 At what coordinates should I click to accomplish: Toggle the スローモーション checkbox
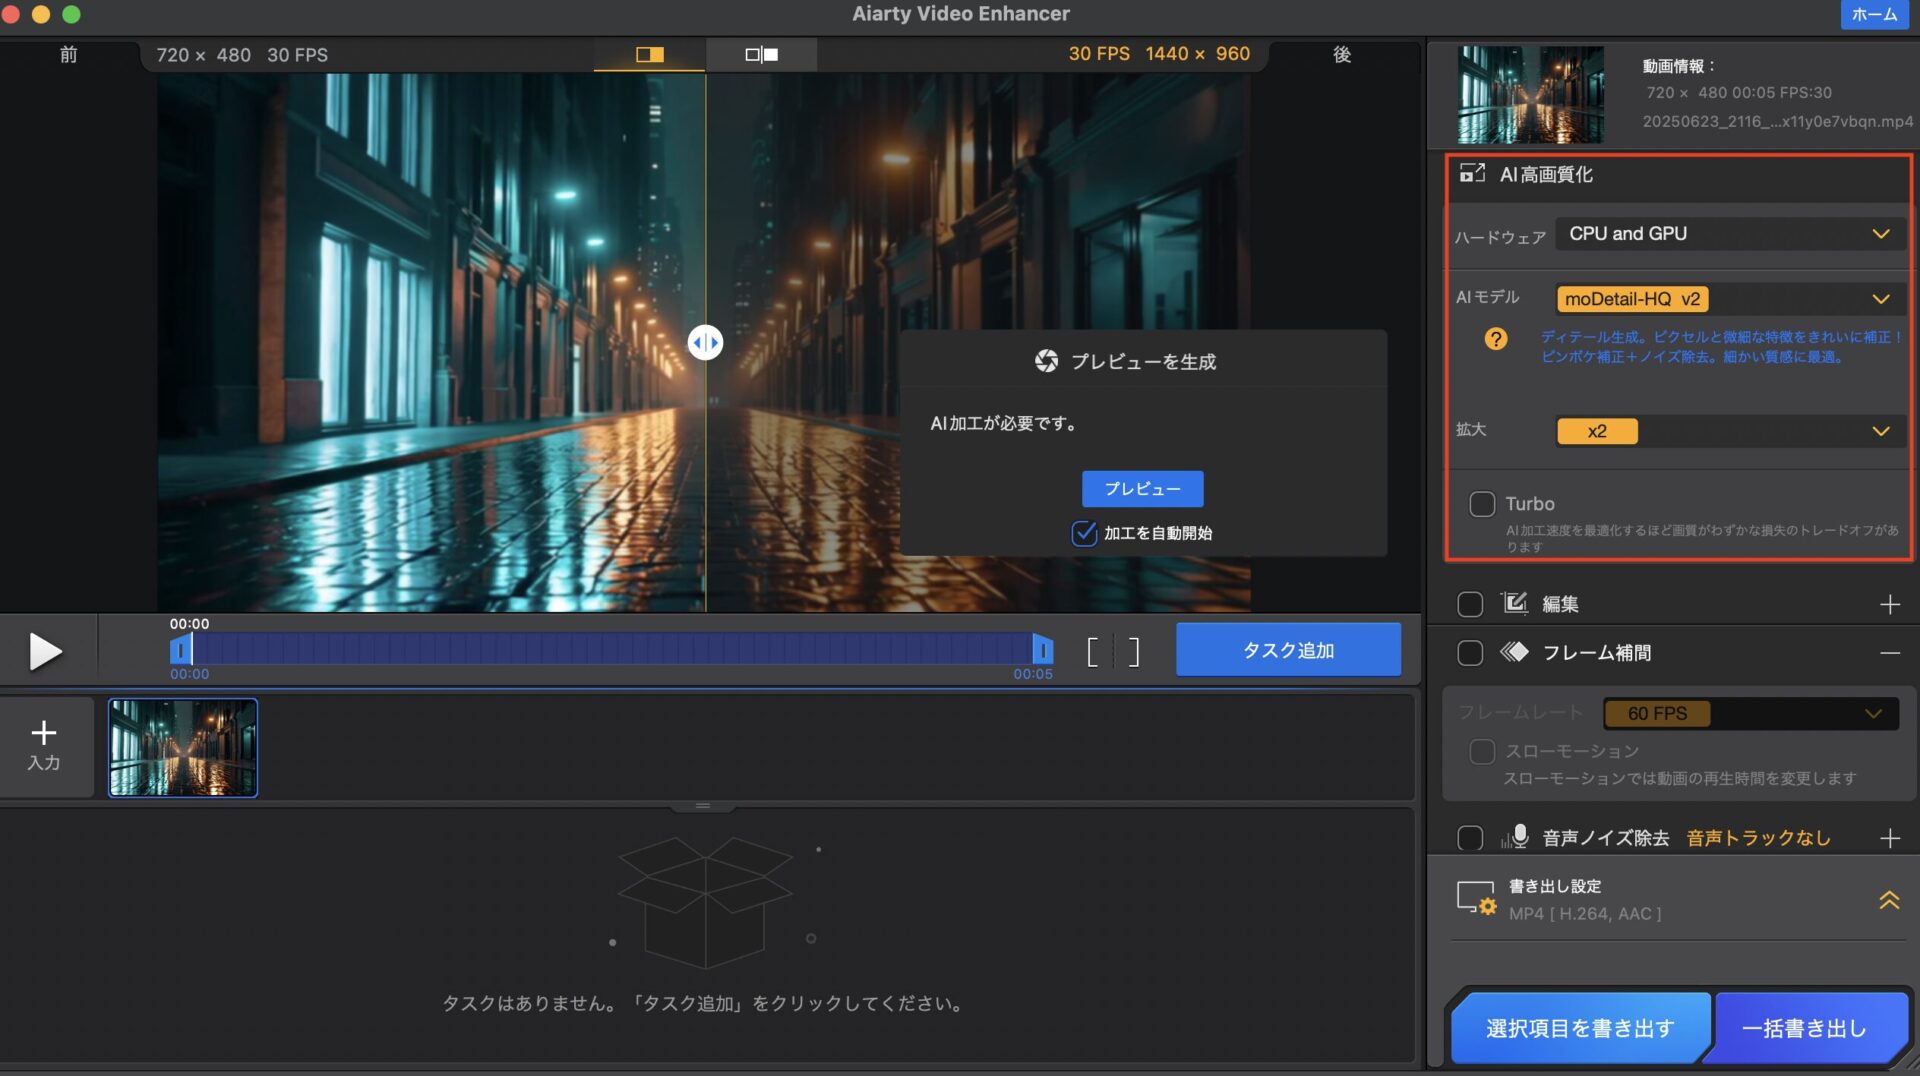pyautogui.click(x=1482, y=751)
